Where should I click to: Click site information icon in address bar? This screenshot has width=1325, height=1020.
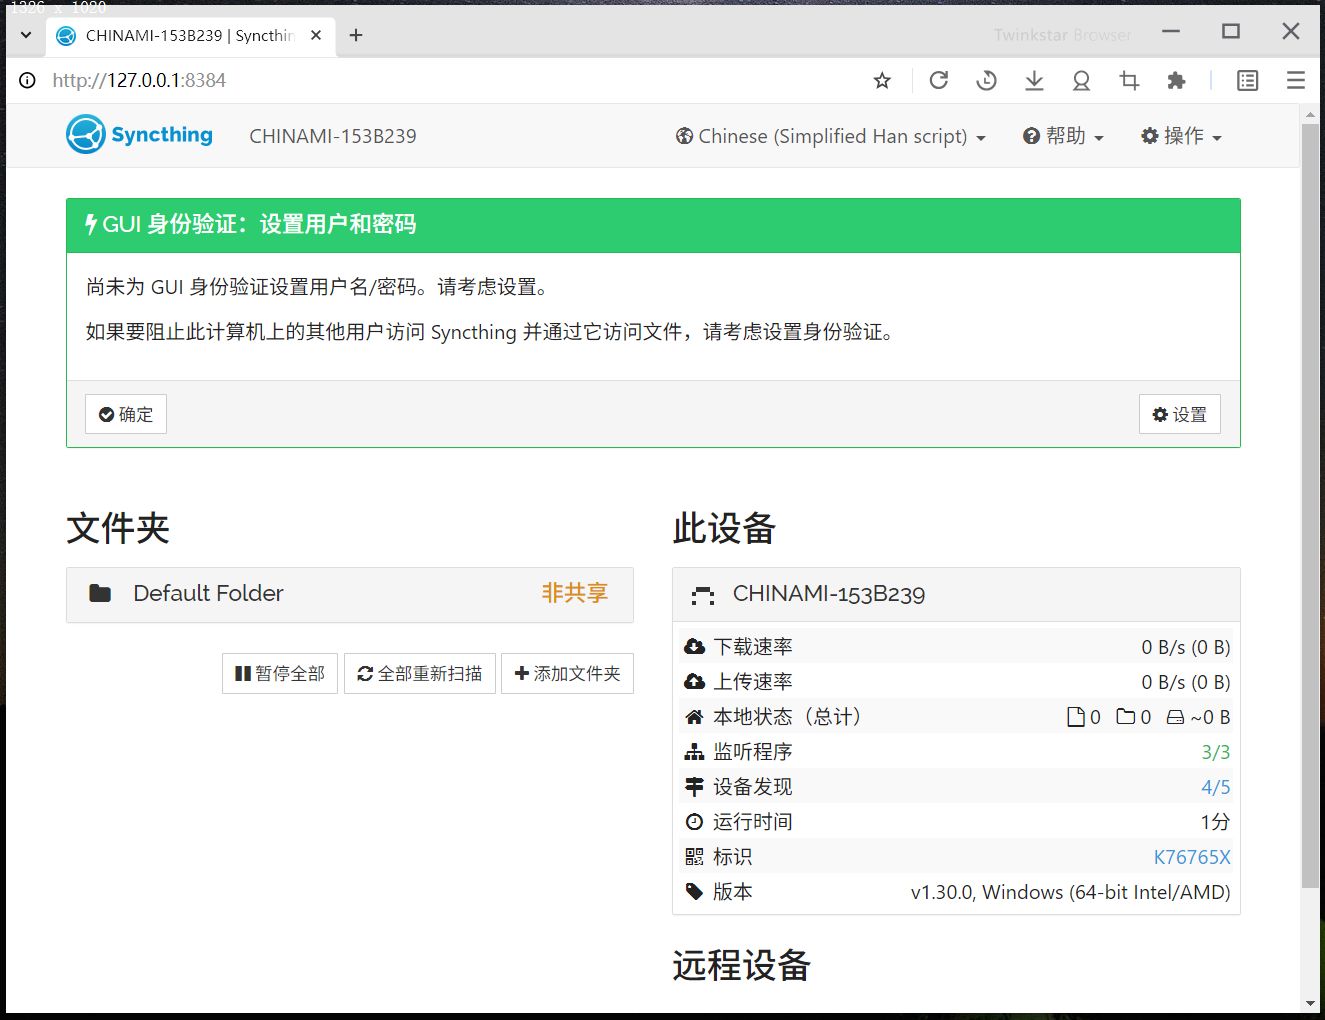point(28,80)
